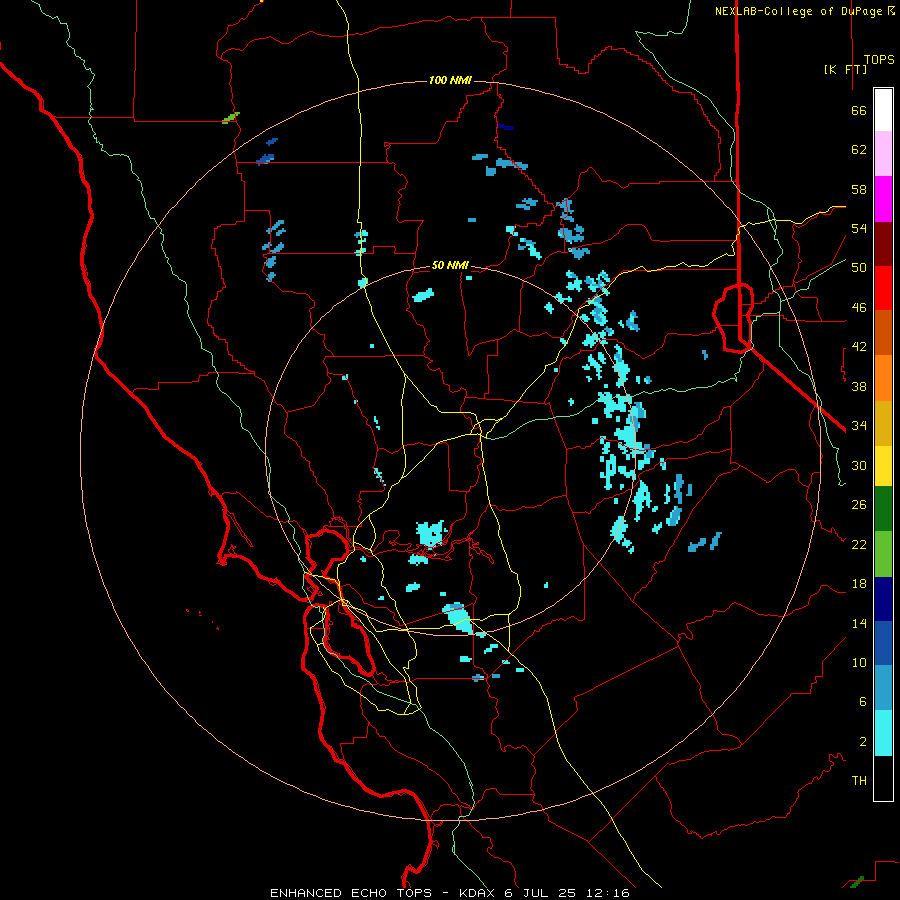
Task: Click the 54 legend value
Action: tap(859, 228)
